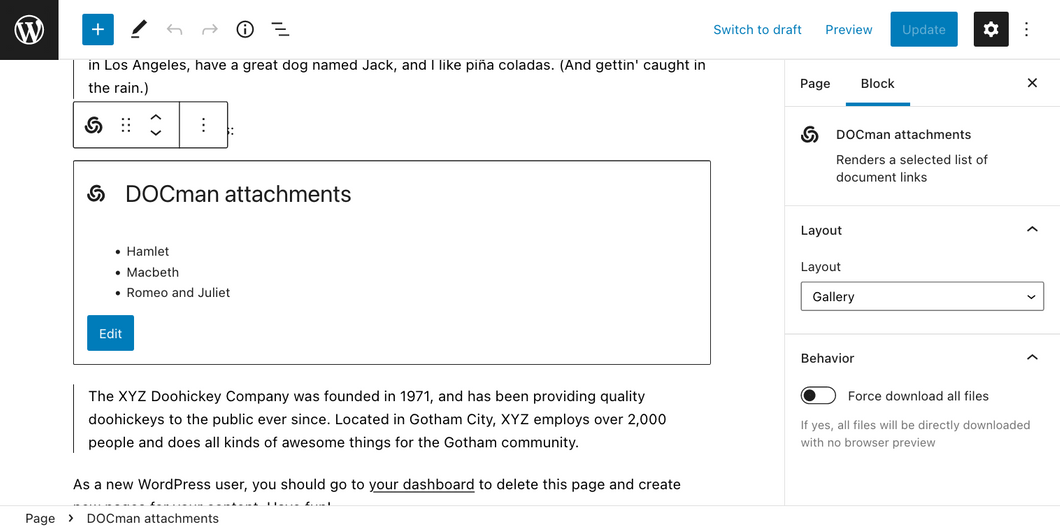
Task: Select the pencil Tools icon
Action: click(x=139, y=29)
